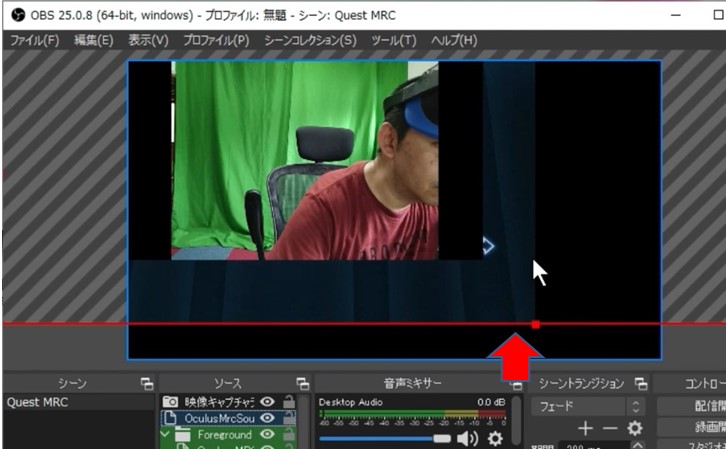Remove the transition with the minus icon

tap(610, 428)
